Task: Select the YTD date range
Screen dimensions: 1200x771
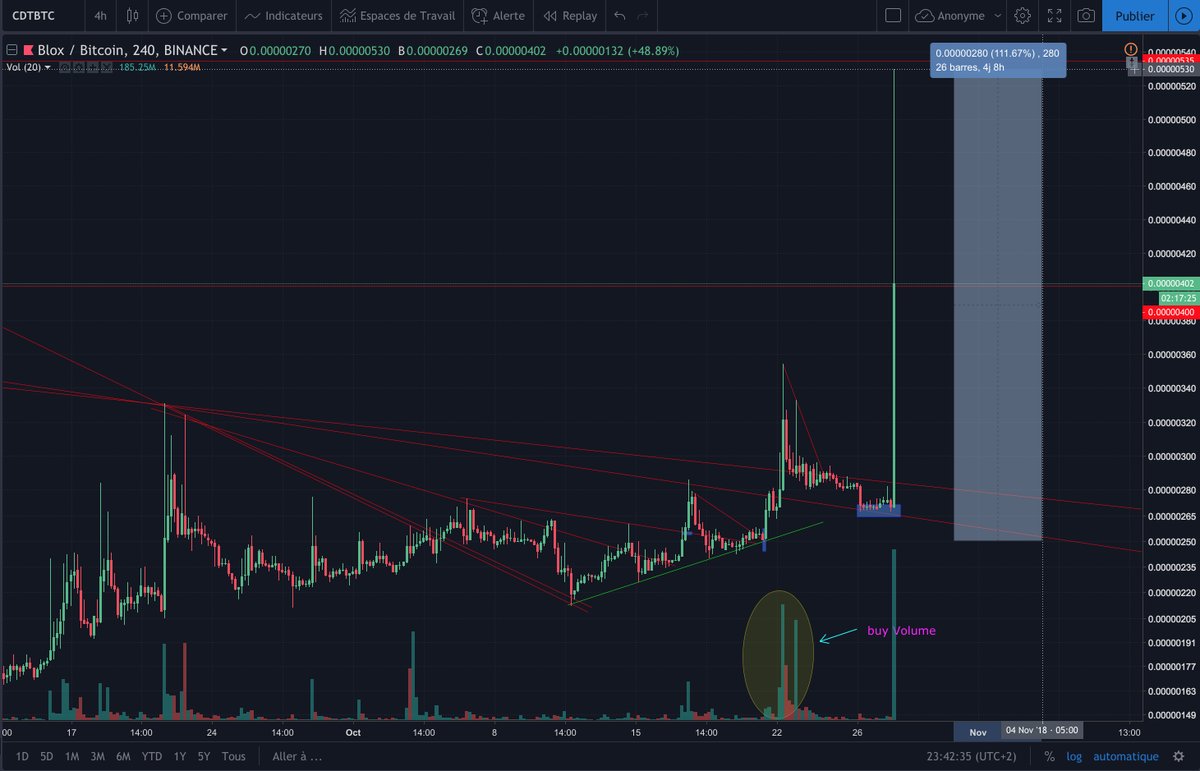Action: [152, 756]
